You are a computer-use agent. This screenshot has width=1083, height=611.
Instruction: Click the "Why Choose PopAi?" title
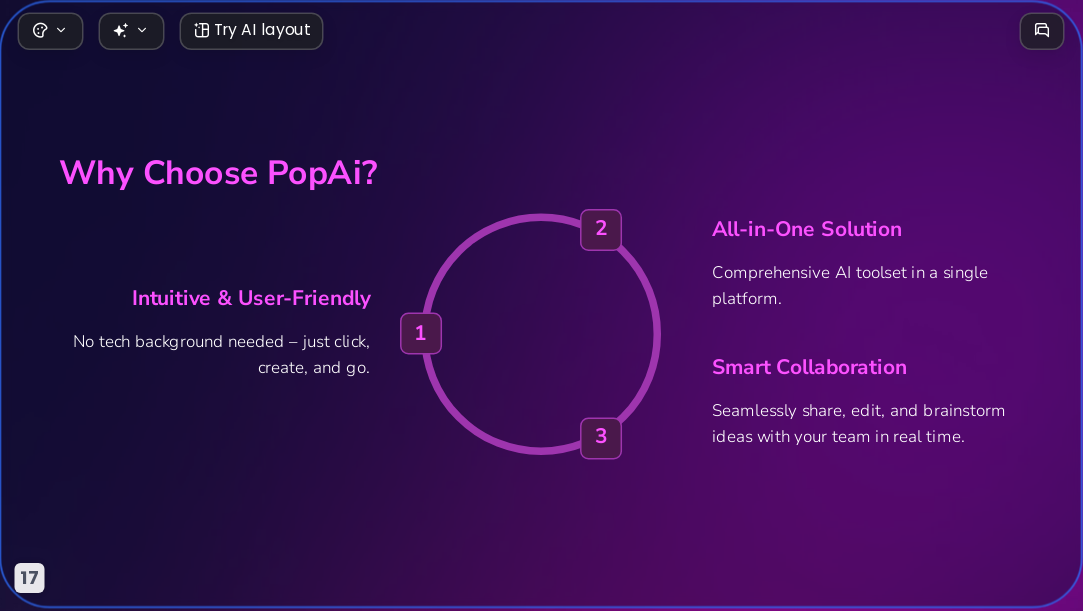tap(219, 173)
